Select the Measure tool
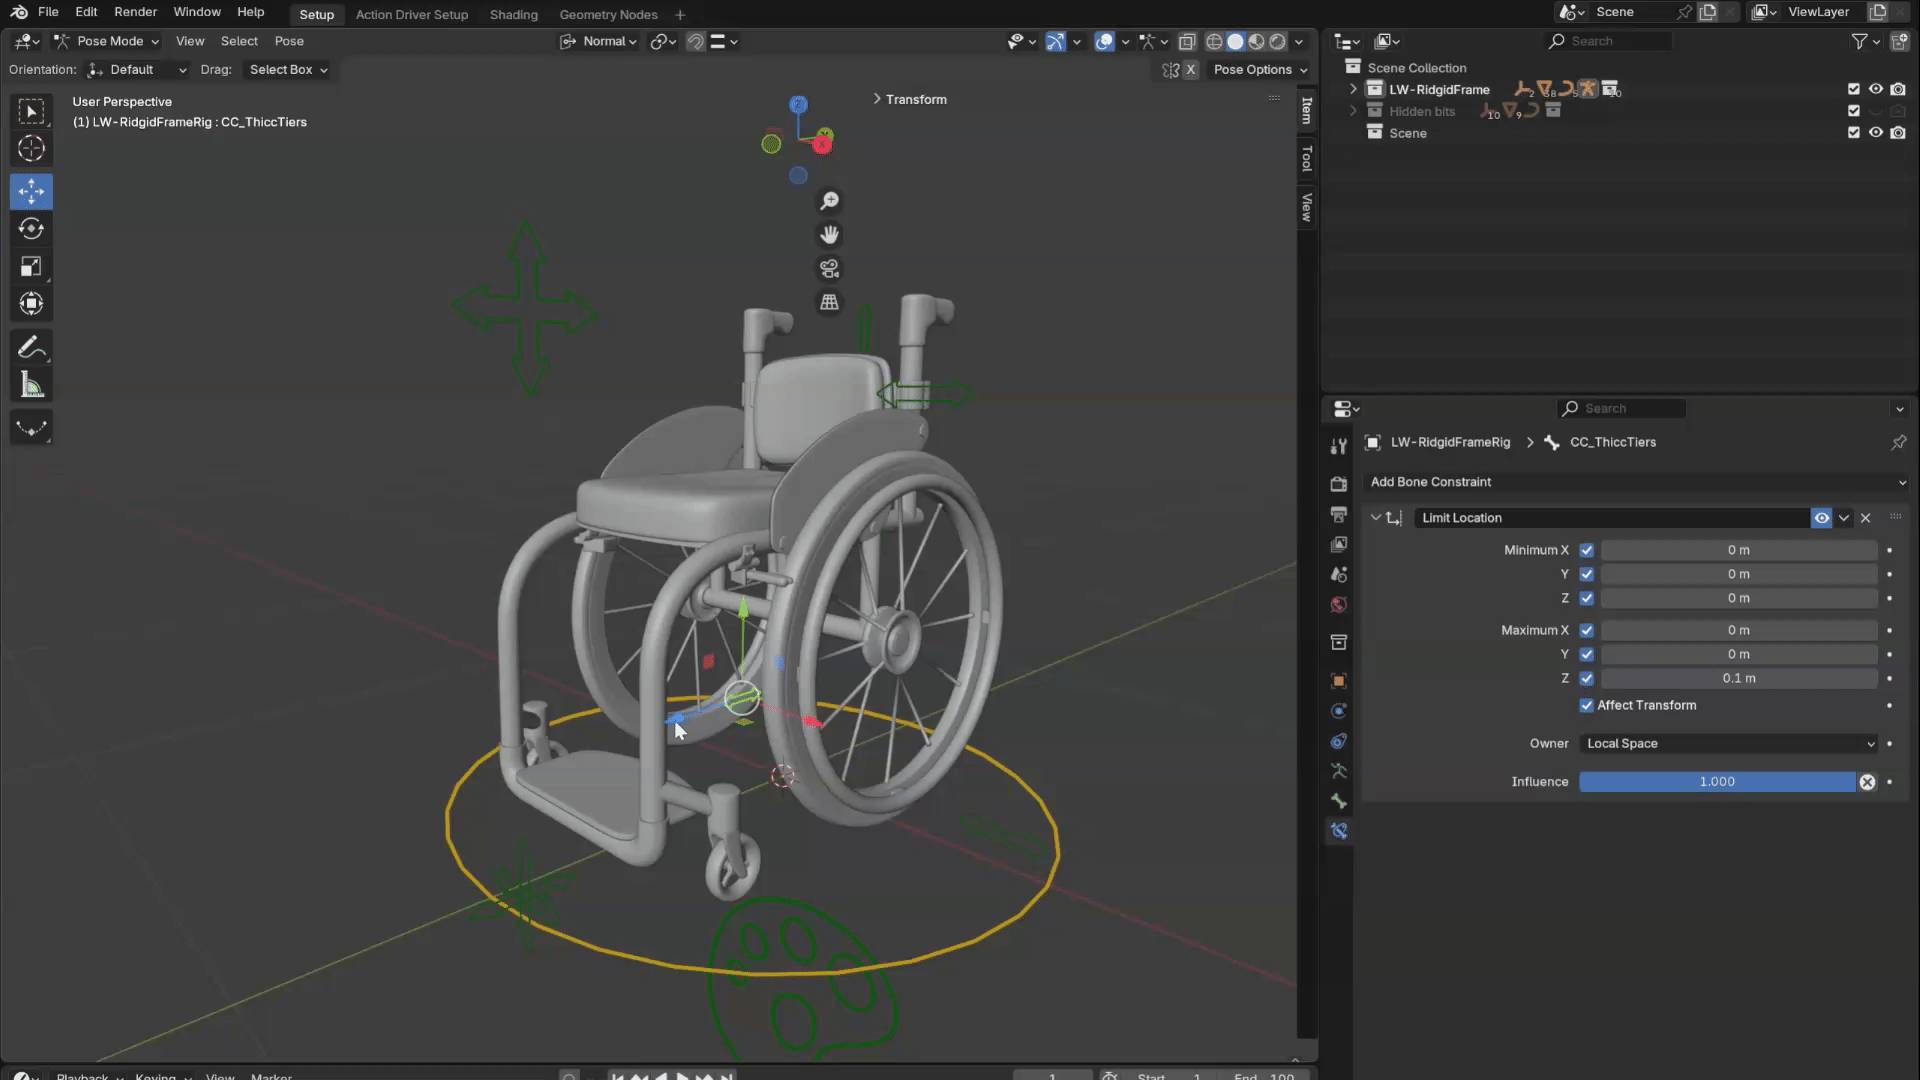The height and width of the screenshot is (1080, 1920). pos(31,386)
